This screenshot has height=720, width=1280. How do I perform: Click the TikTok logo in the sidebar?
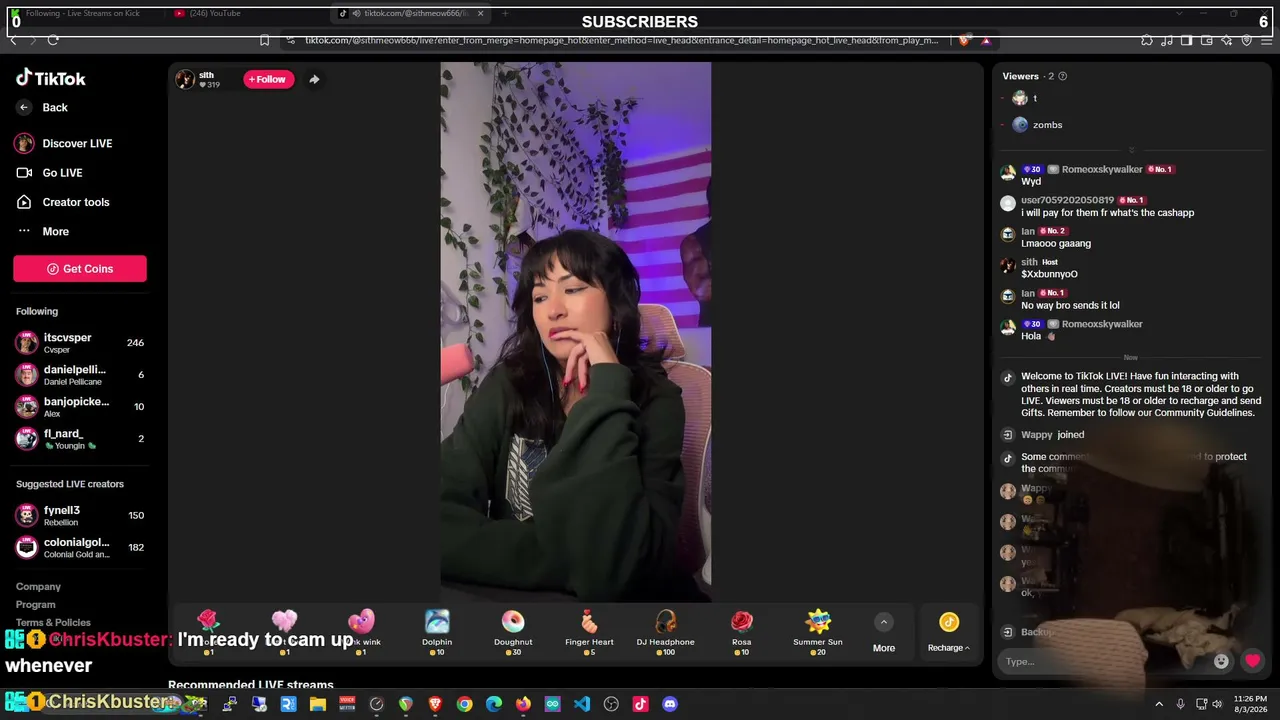51,78
